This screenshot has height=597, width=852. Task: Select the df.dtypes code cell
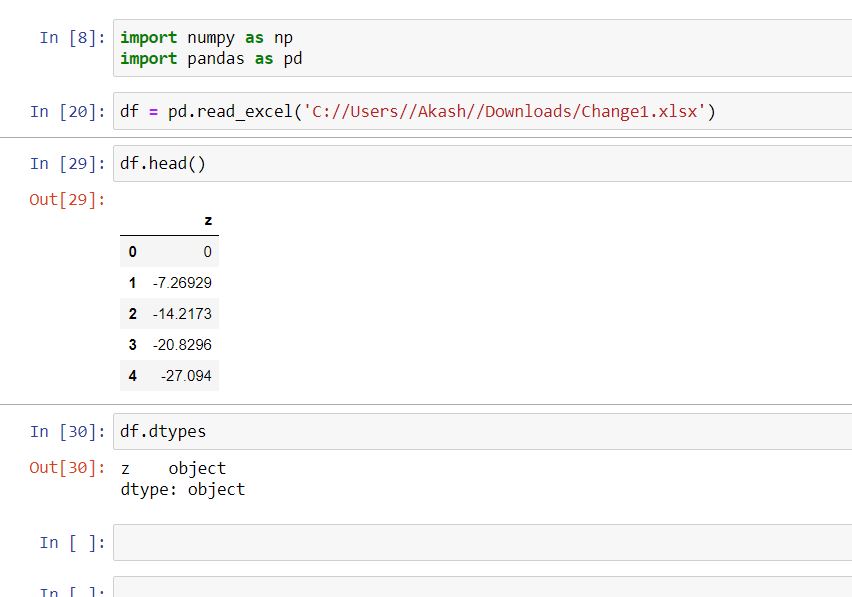click(483, 431)
